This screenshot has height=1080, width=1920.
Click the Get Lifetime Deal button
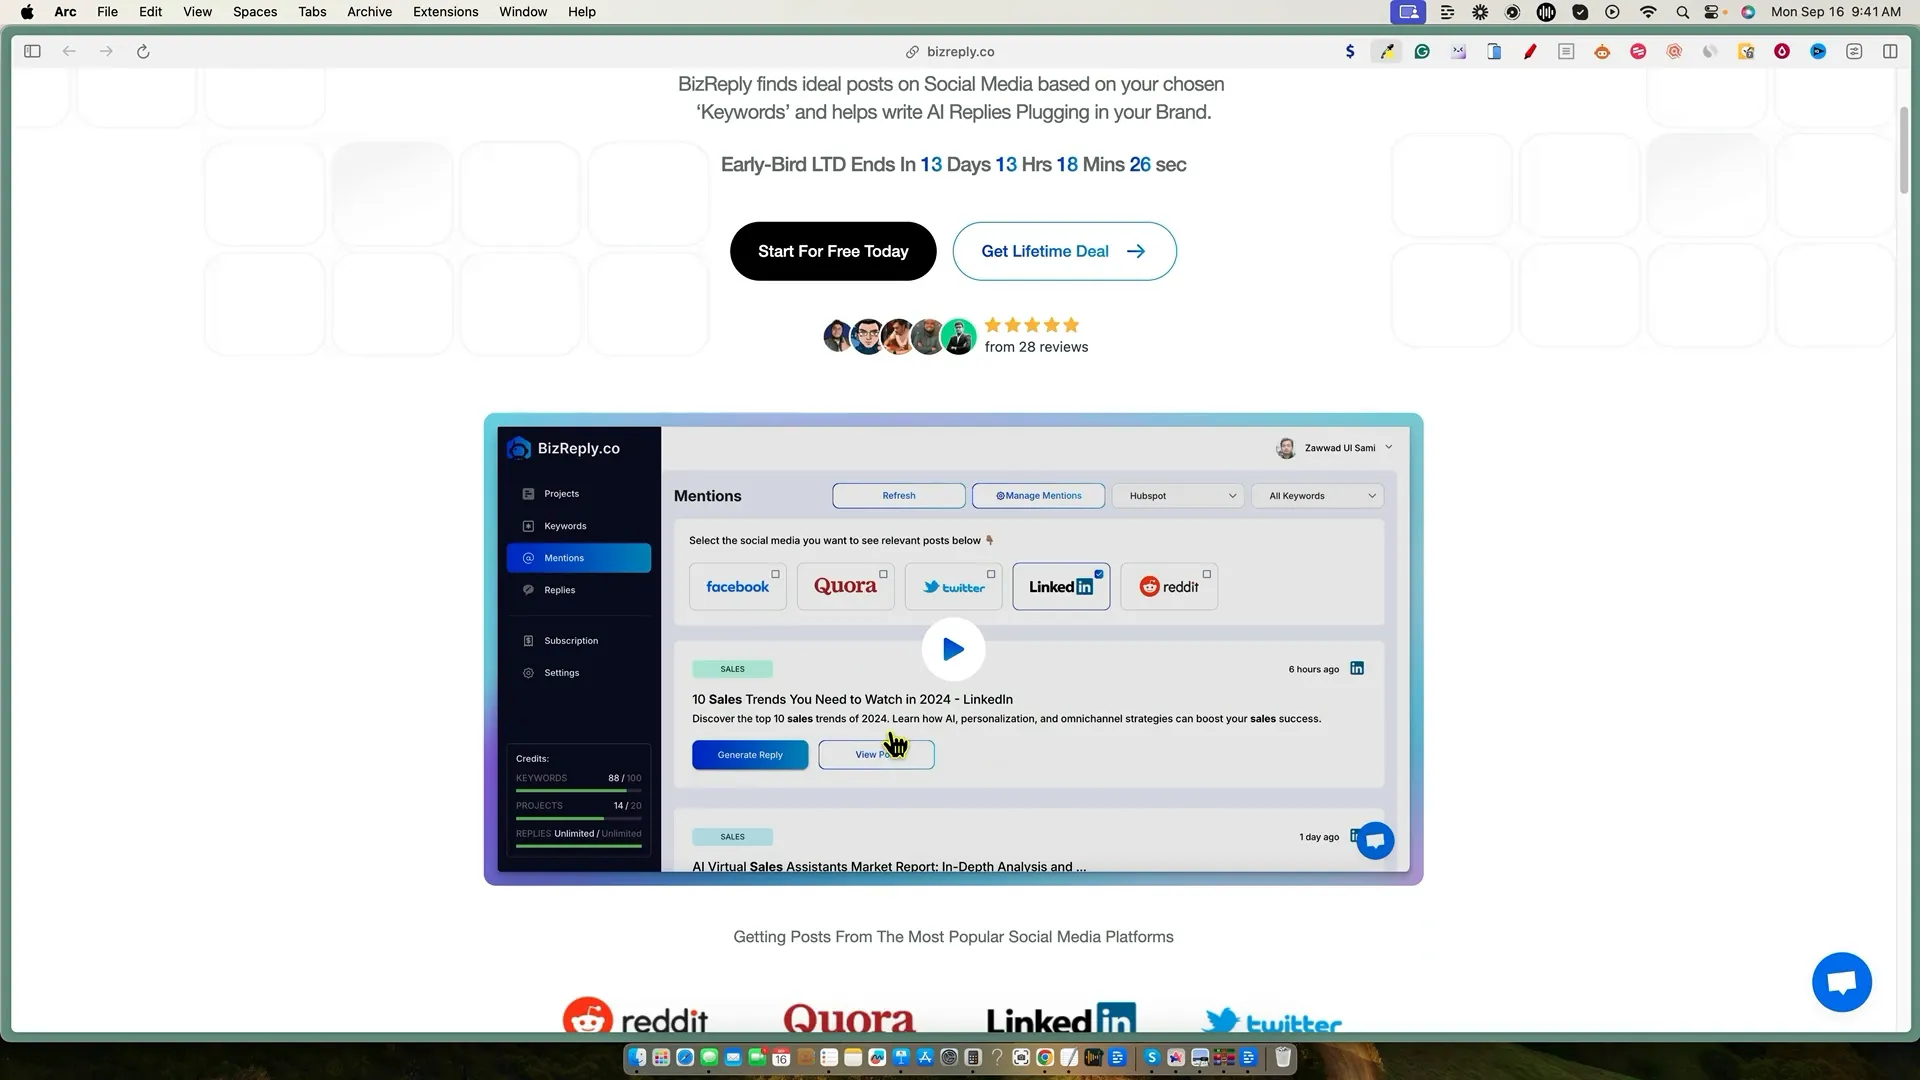(x=1064, y=251)
